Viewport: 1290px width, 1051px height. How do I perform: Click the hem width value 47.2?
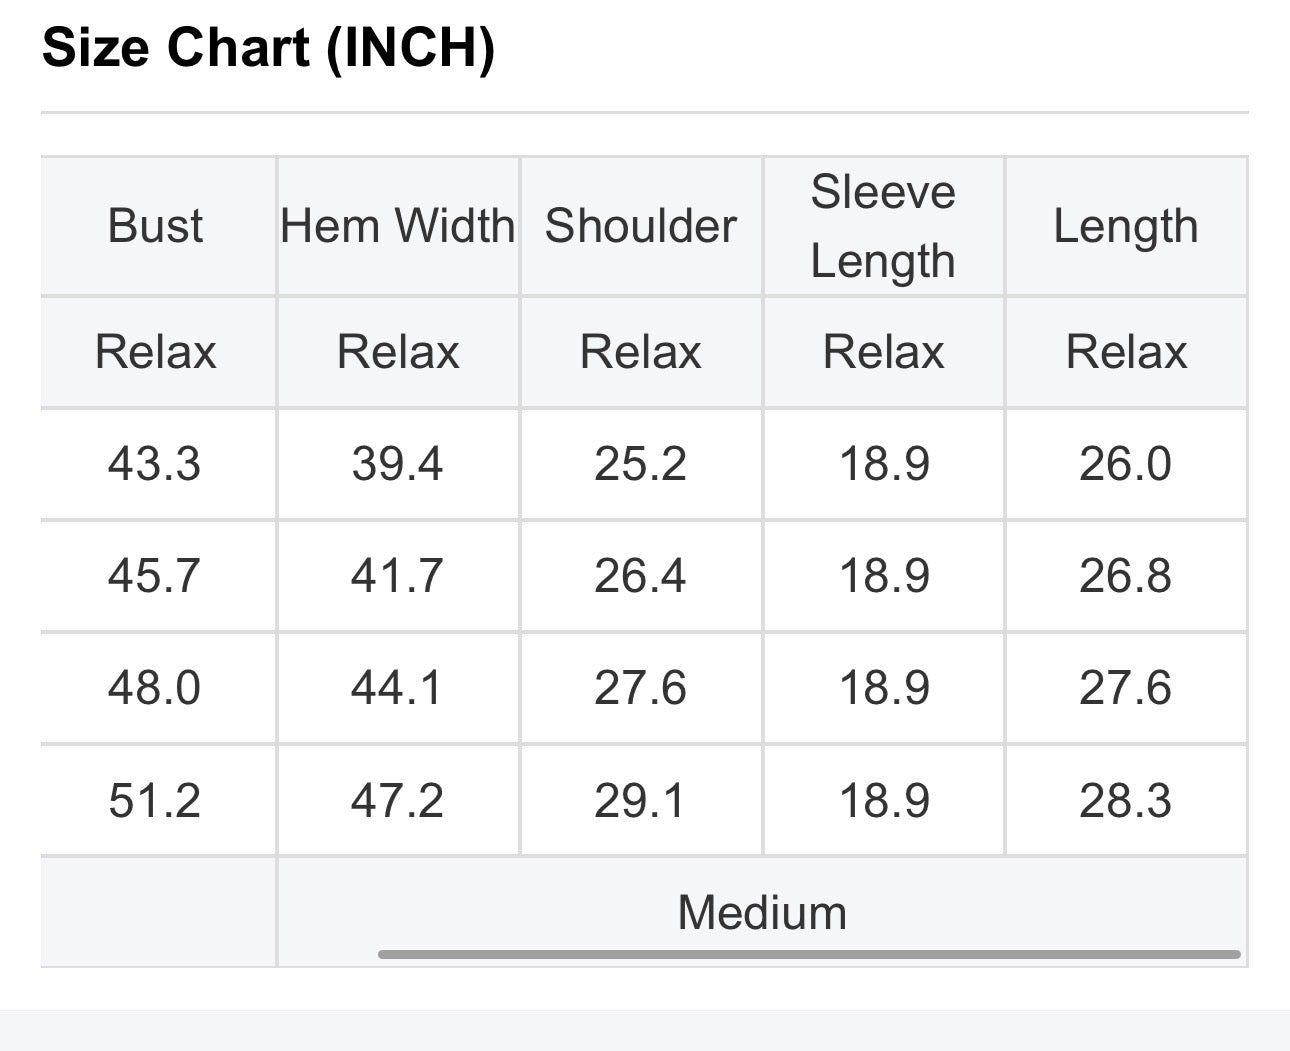397,801
